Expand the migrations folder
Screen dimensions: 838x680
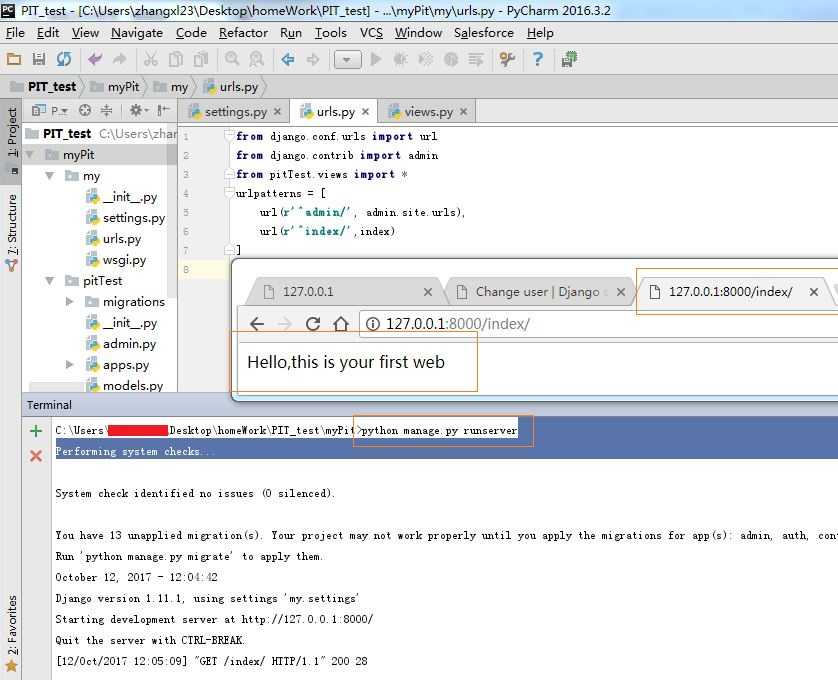click(x=69, y=302)
